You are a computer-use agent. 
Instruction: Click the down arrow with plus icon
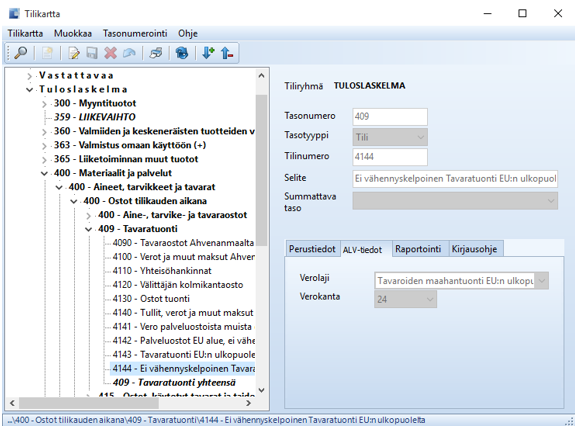(x=208, y=53)
